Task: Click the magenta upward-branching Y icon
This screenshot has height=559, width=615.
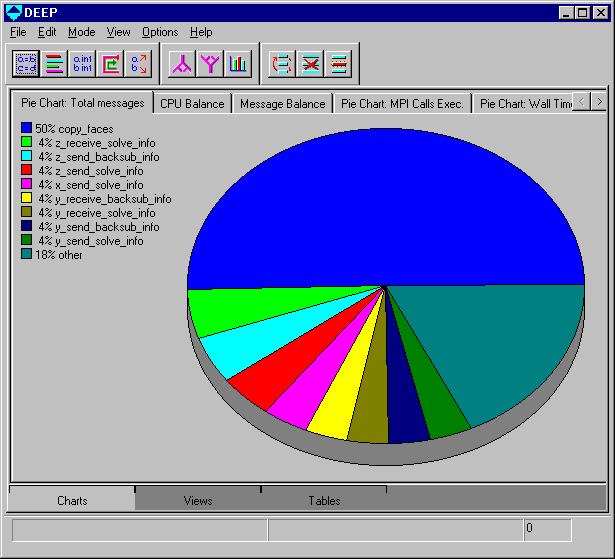Action: 210,64
